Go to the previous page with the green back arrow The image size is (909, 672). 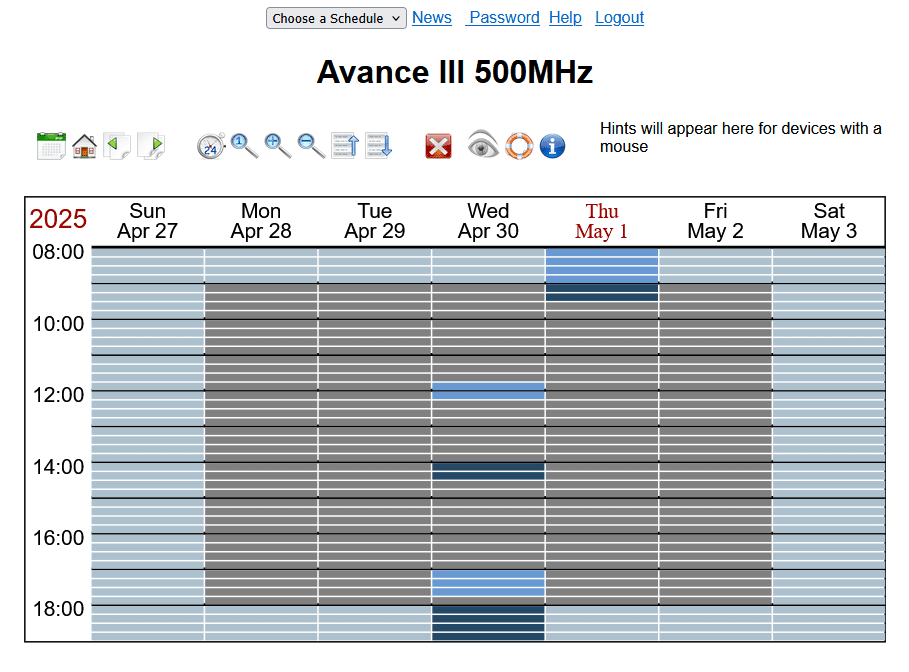117,145
